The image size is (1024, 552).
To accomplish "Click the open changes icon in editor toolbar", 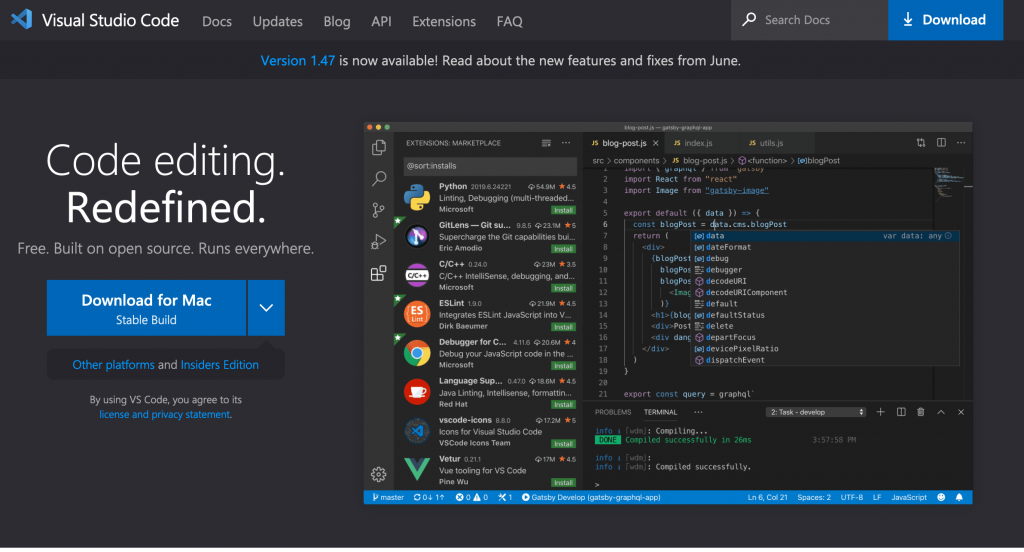I will (921, 143).
